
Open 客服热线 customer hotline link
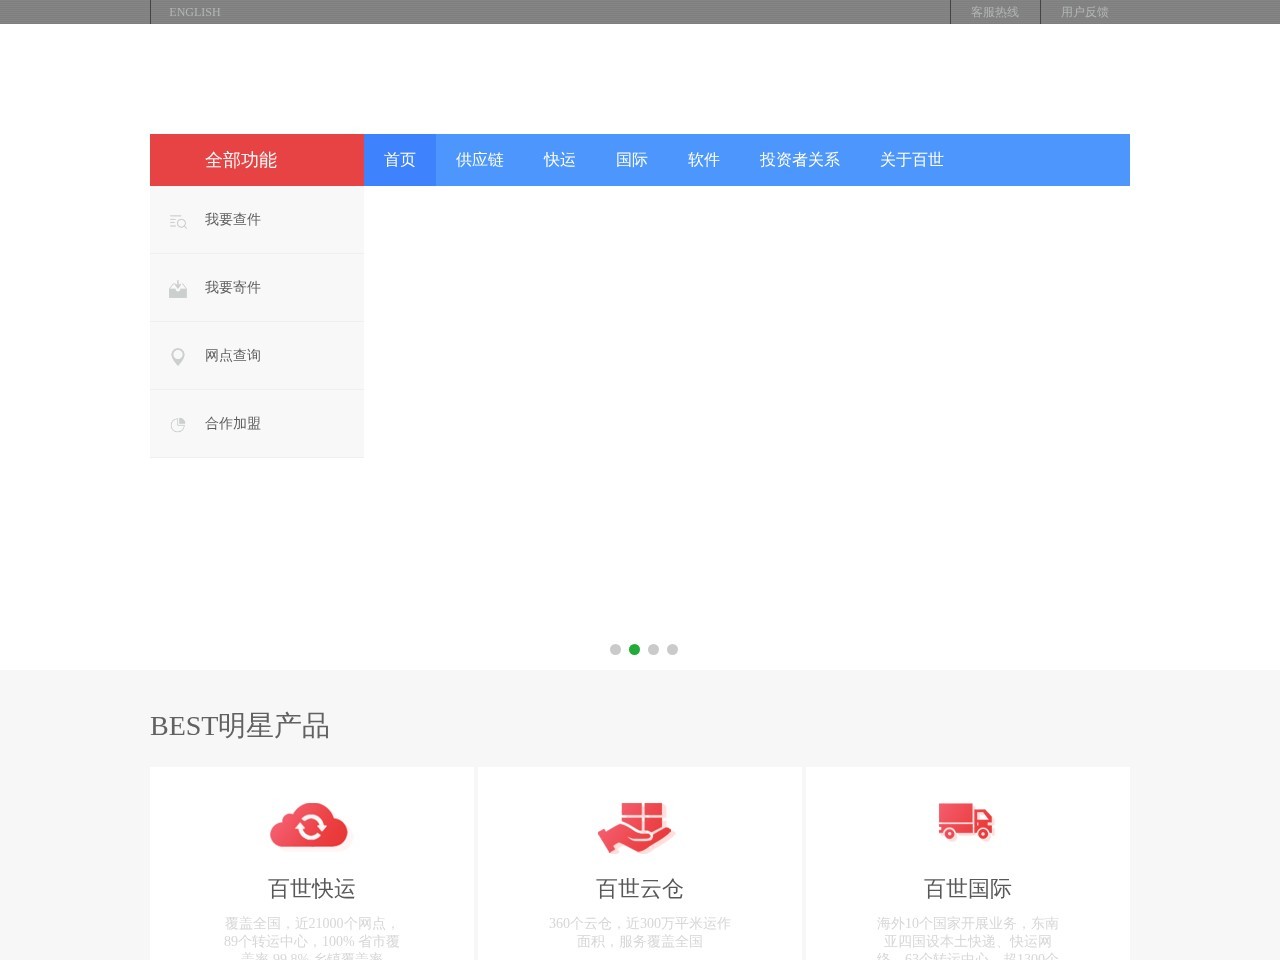pos(995,12)
